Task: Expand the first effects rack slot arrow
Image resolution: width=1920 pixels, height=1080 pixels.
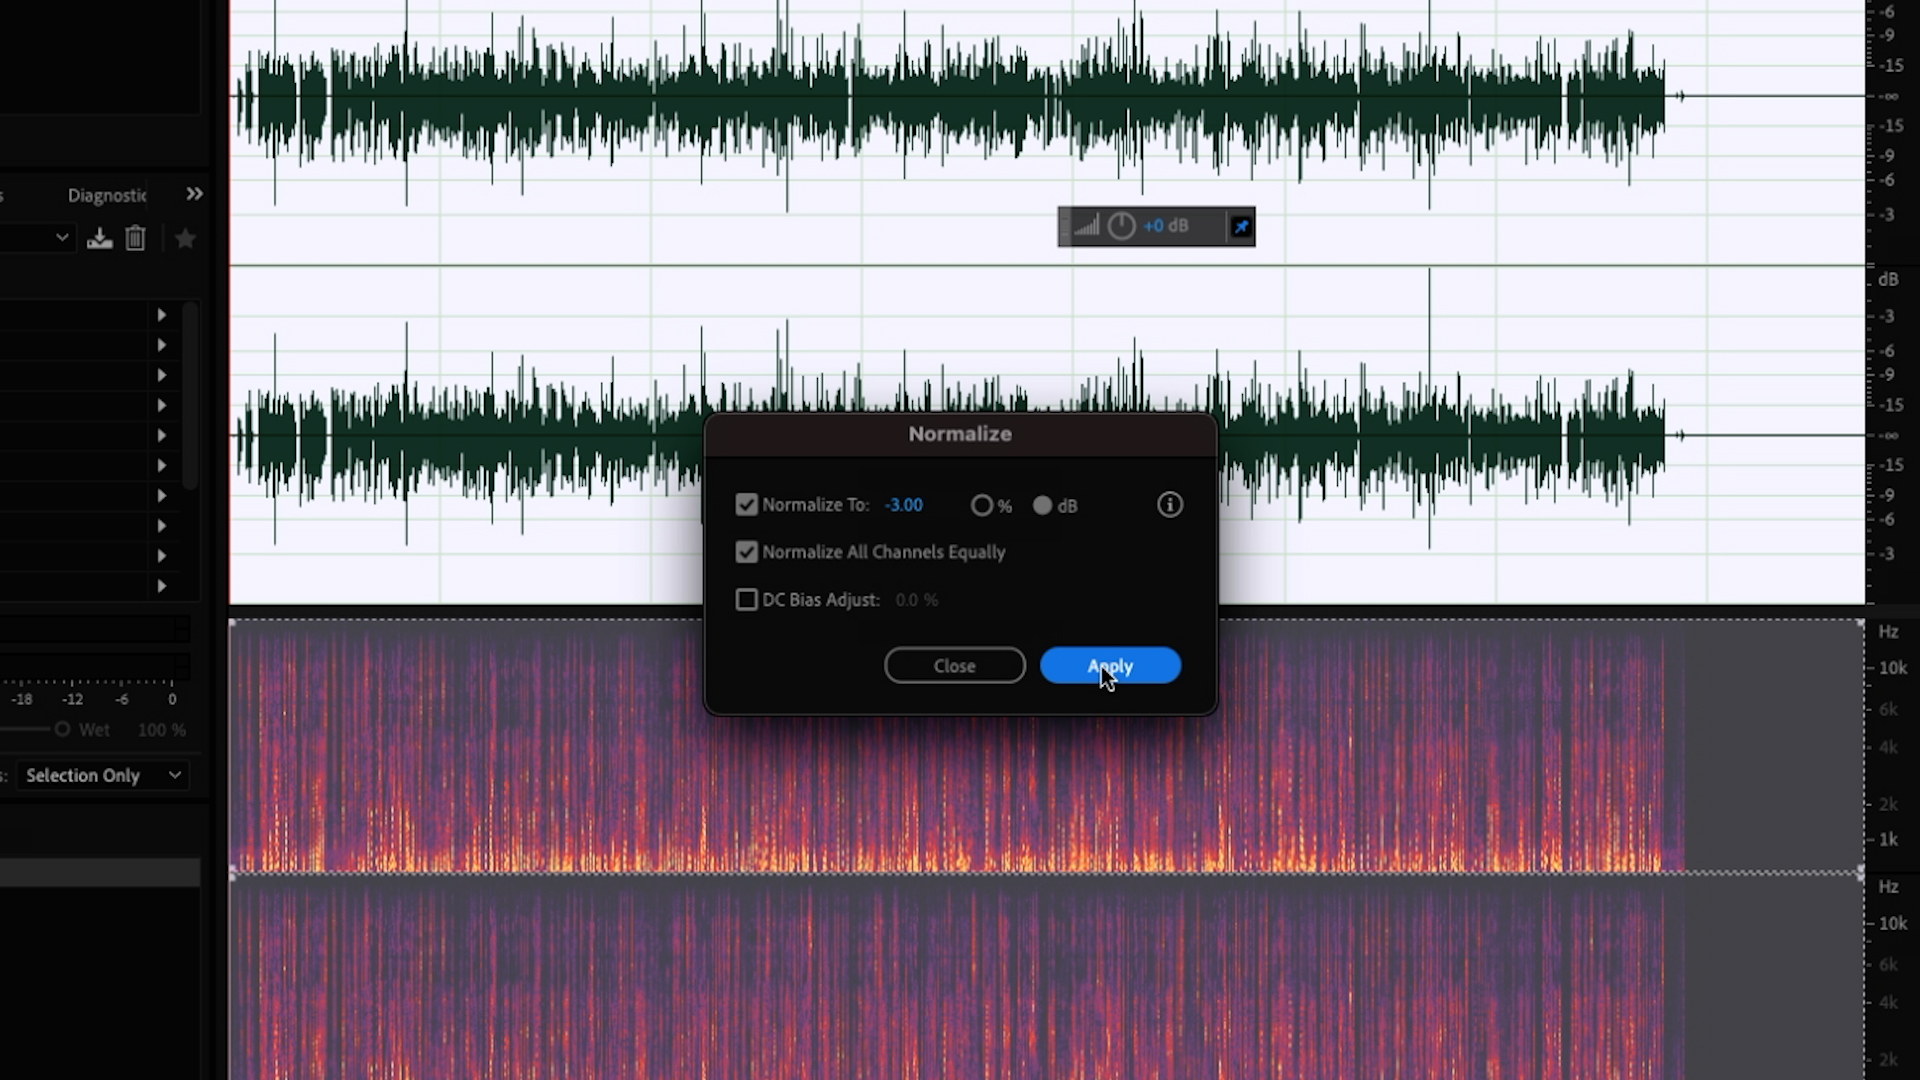Action: pos(161,315)
